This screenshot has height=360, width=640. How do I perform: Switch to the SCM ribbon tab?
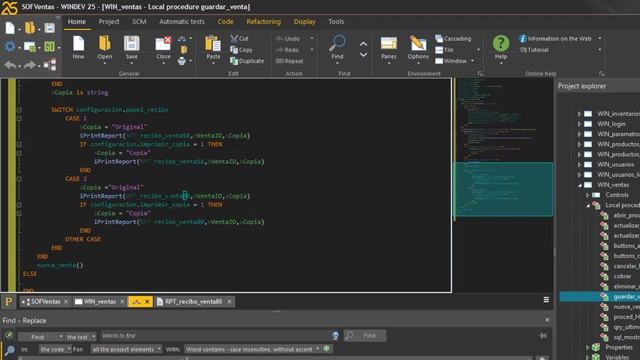pyautogui.click(x=139, y=22)
